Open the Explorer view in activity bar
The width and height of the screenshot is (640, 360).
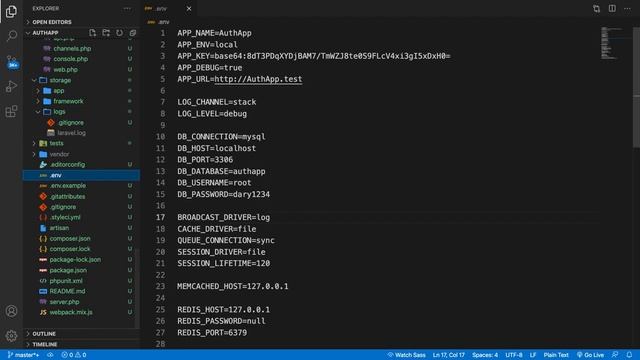[11, 11]
